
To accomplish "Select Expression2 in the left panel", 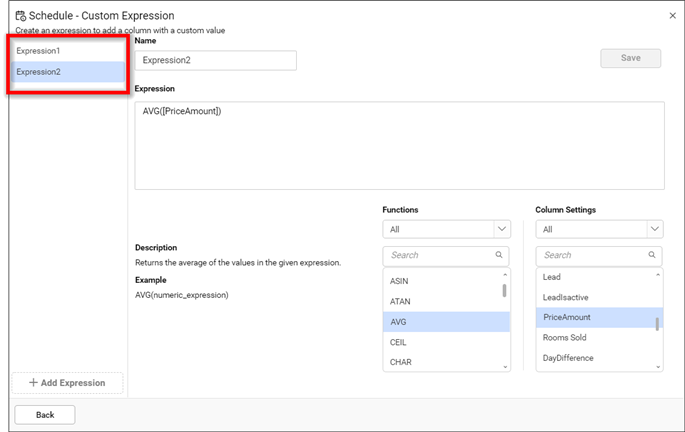I will [x=68, y=72].
